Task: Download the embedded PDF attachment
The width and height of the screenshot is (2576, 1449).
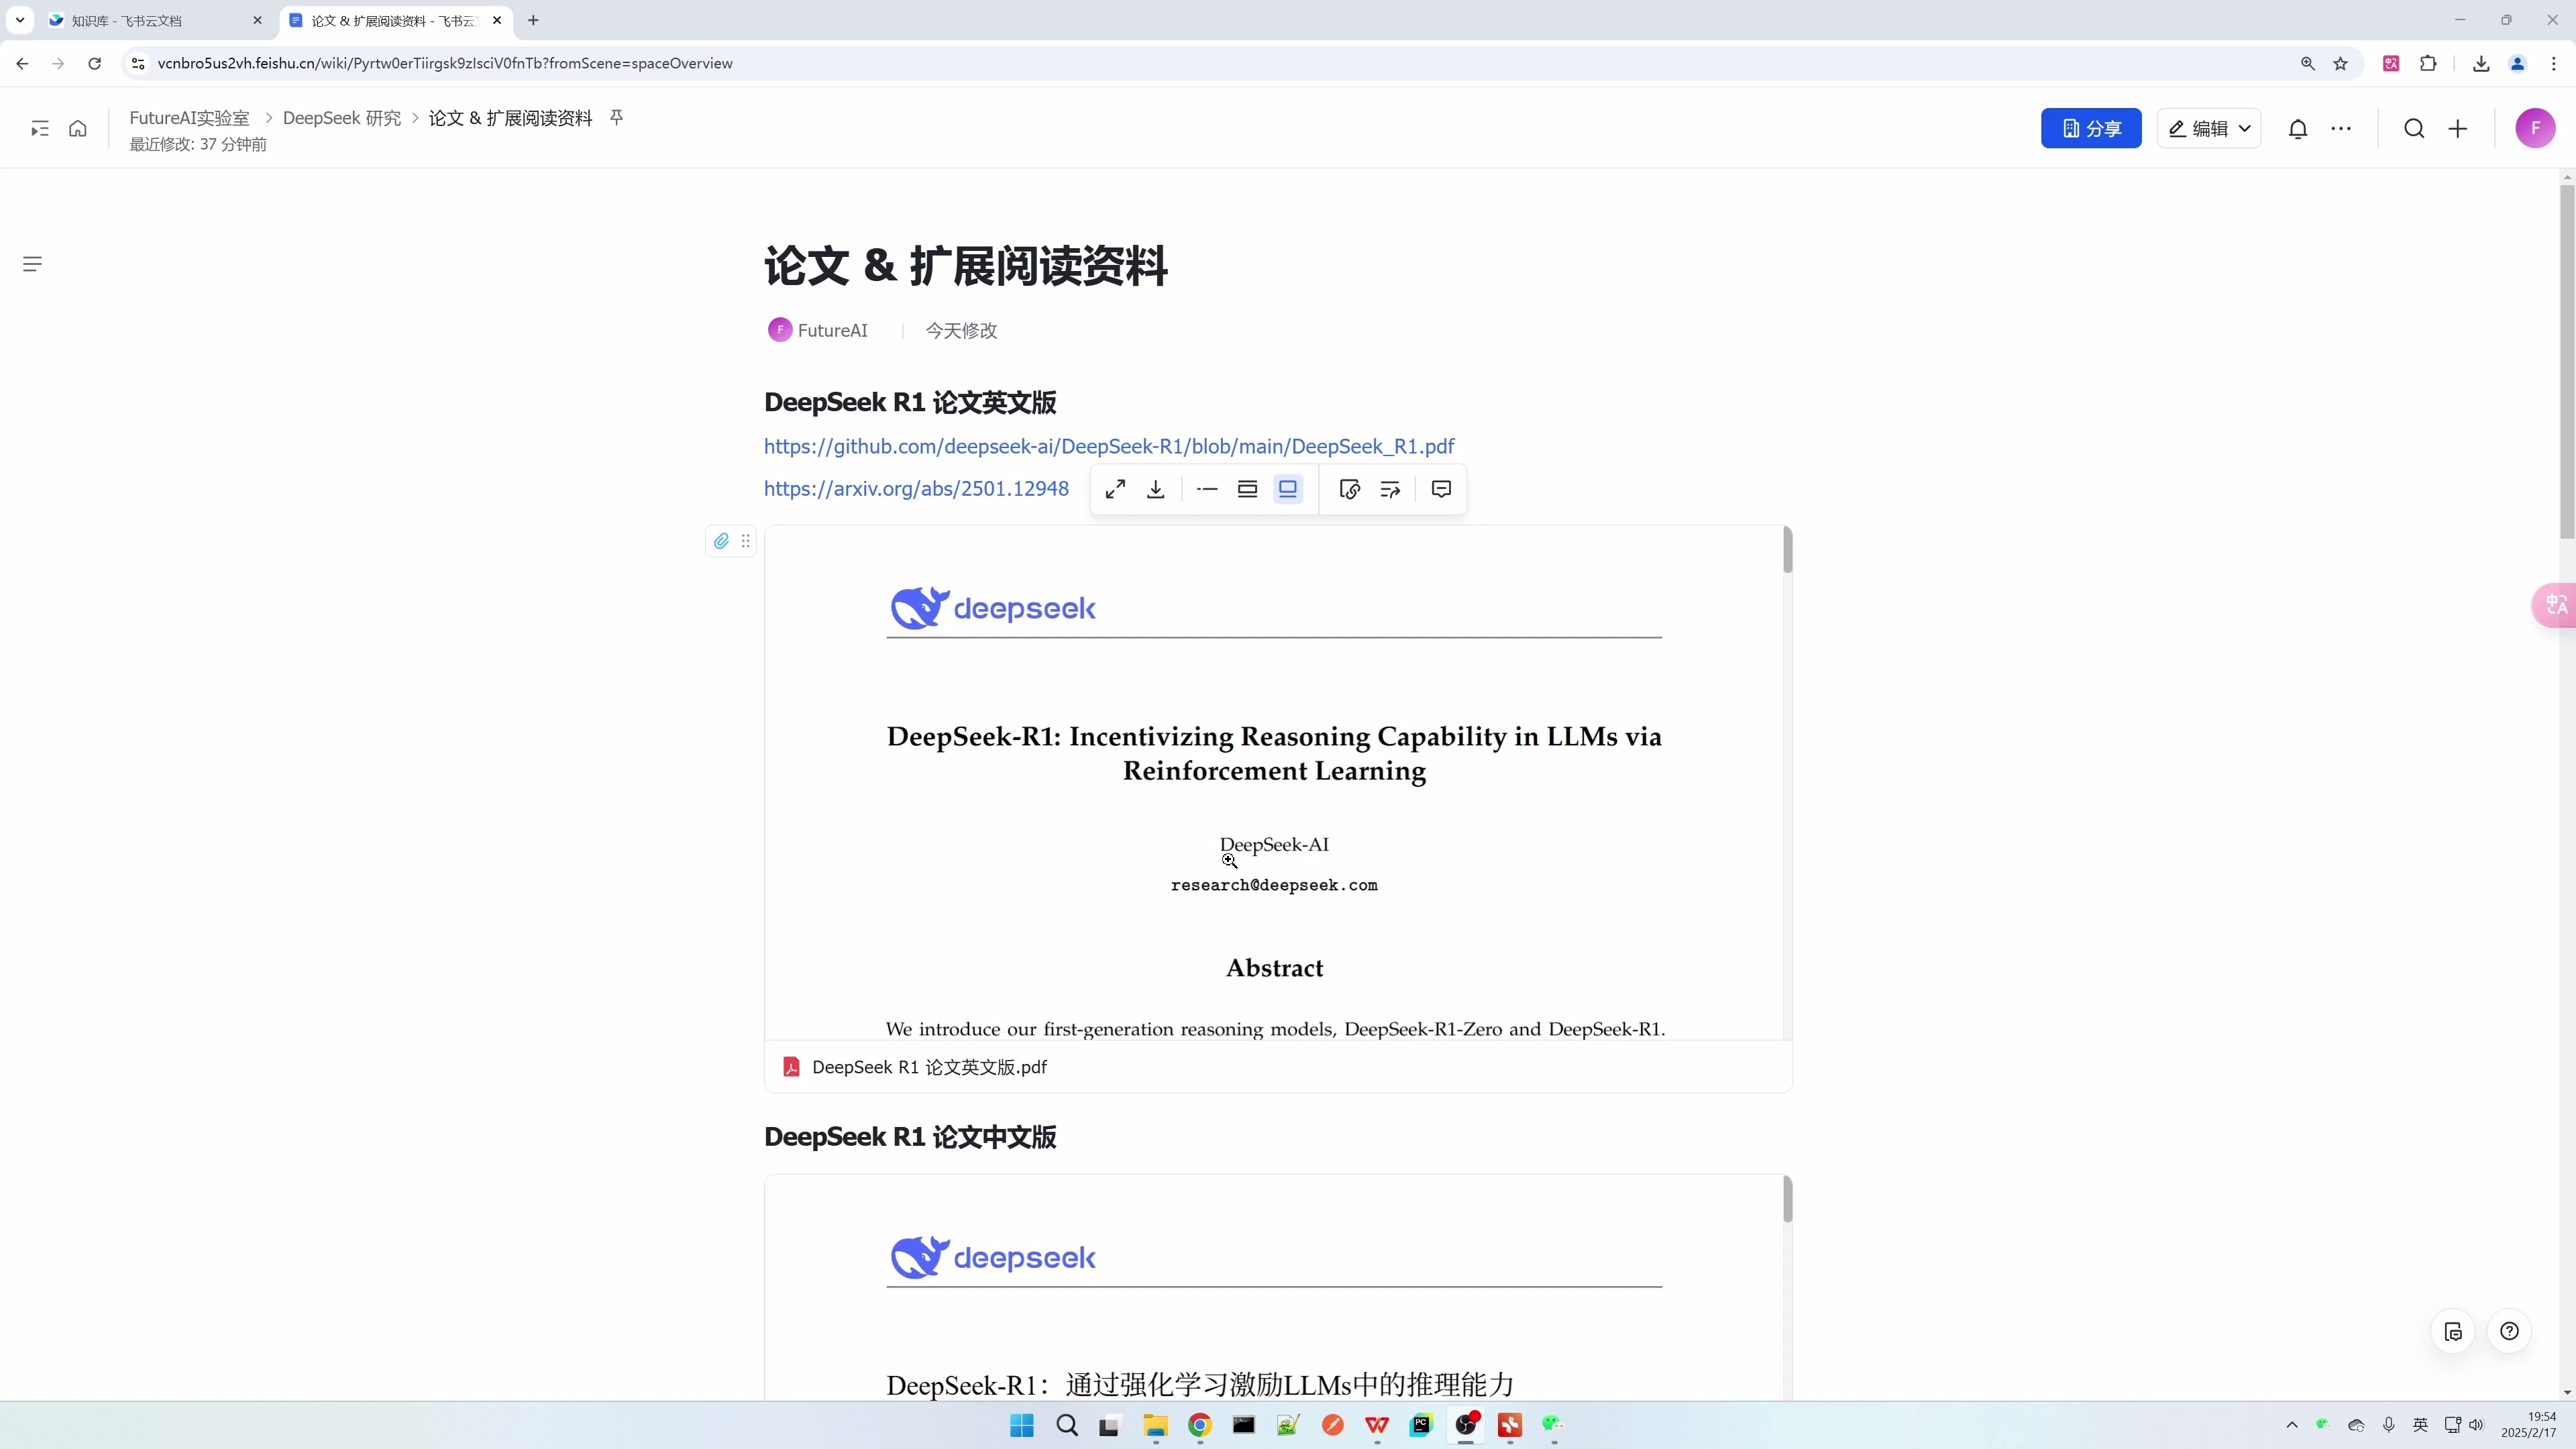Action: (x=1156, y=489)
